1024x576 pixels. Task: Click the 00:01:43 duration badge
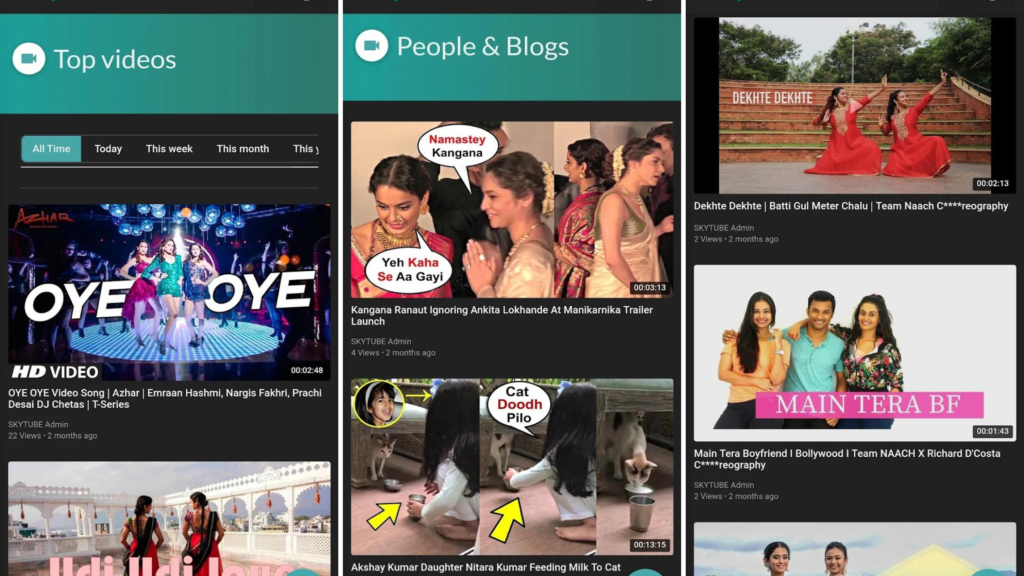click(992, 431)
